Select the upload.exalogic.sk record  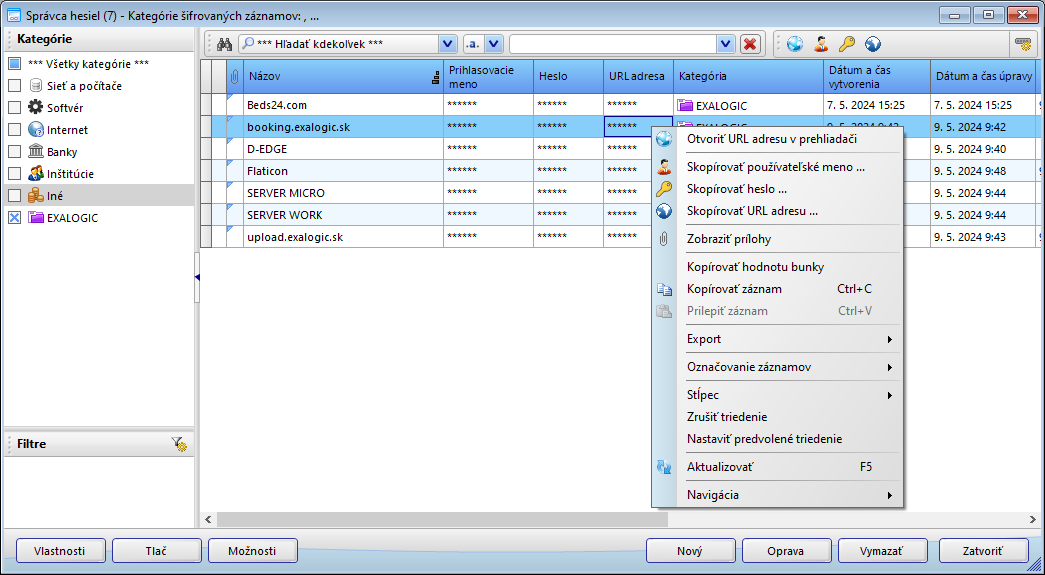pyautogui.click(x=295, y=237)
